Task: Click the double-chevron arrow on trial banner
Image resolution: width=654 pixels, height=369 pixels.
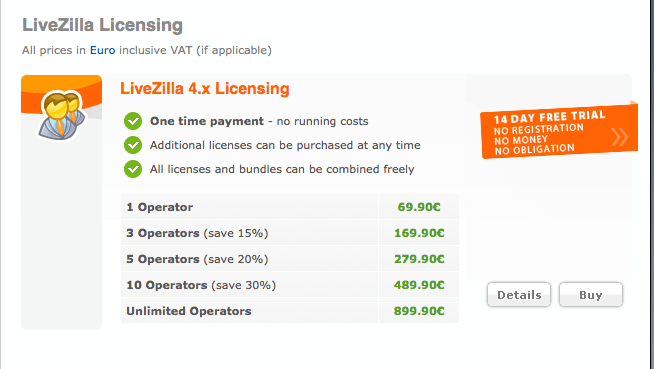Action: 619,136
